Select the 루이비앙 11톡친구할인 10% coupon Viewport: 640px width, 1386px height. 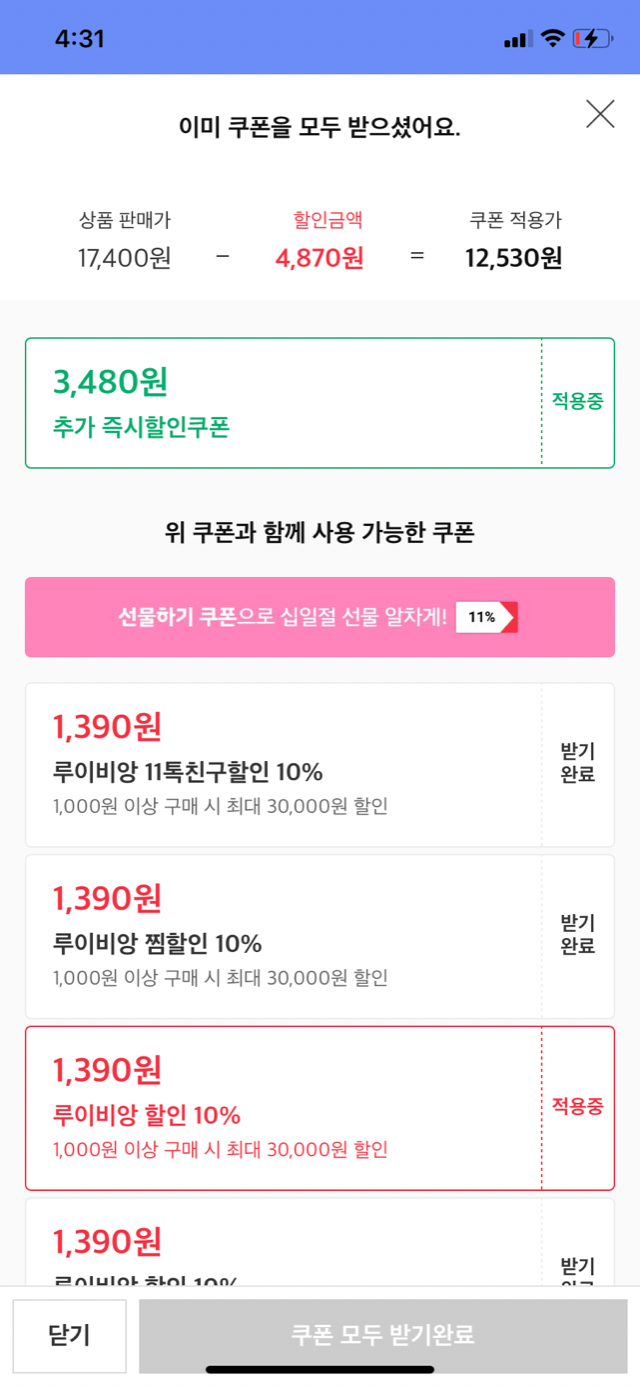280,765
